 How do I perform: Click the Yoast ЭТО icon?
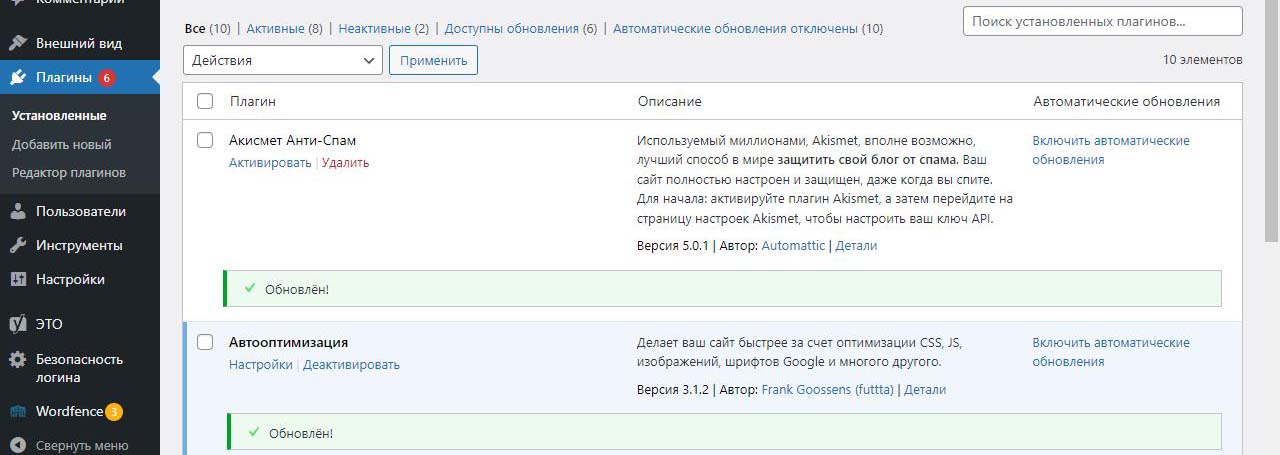click(x=18, y=325)
